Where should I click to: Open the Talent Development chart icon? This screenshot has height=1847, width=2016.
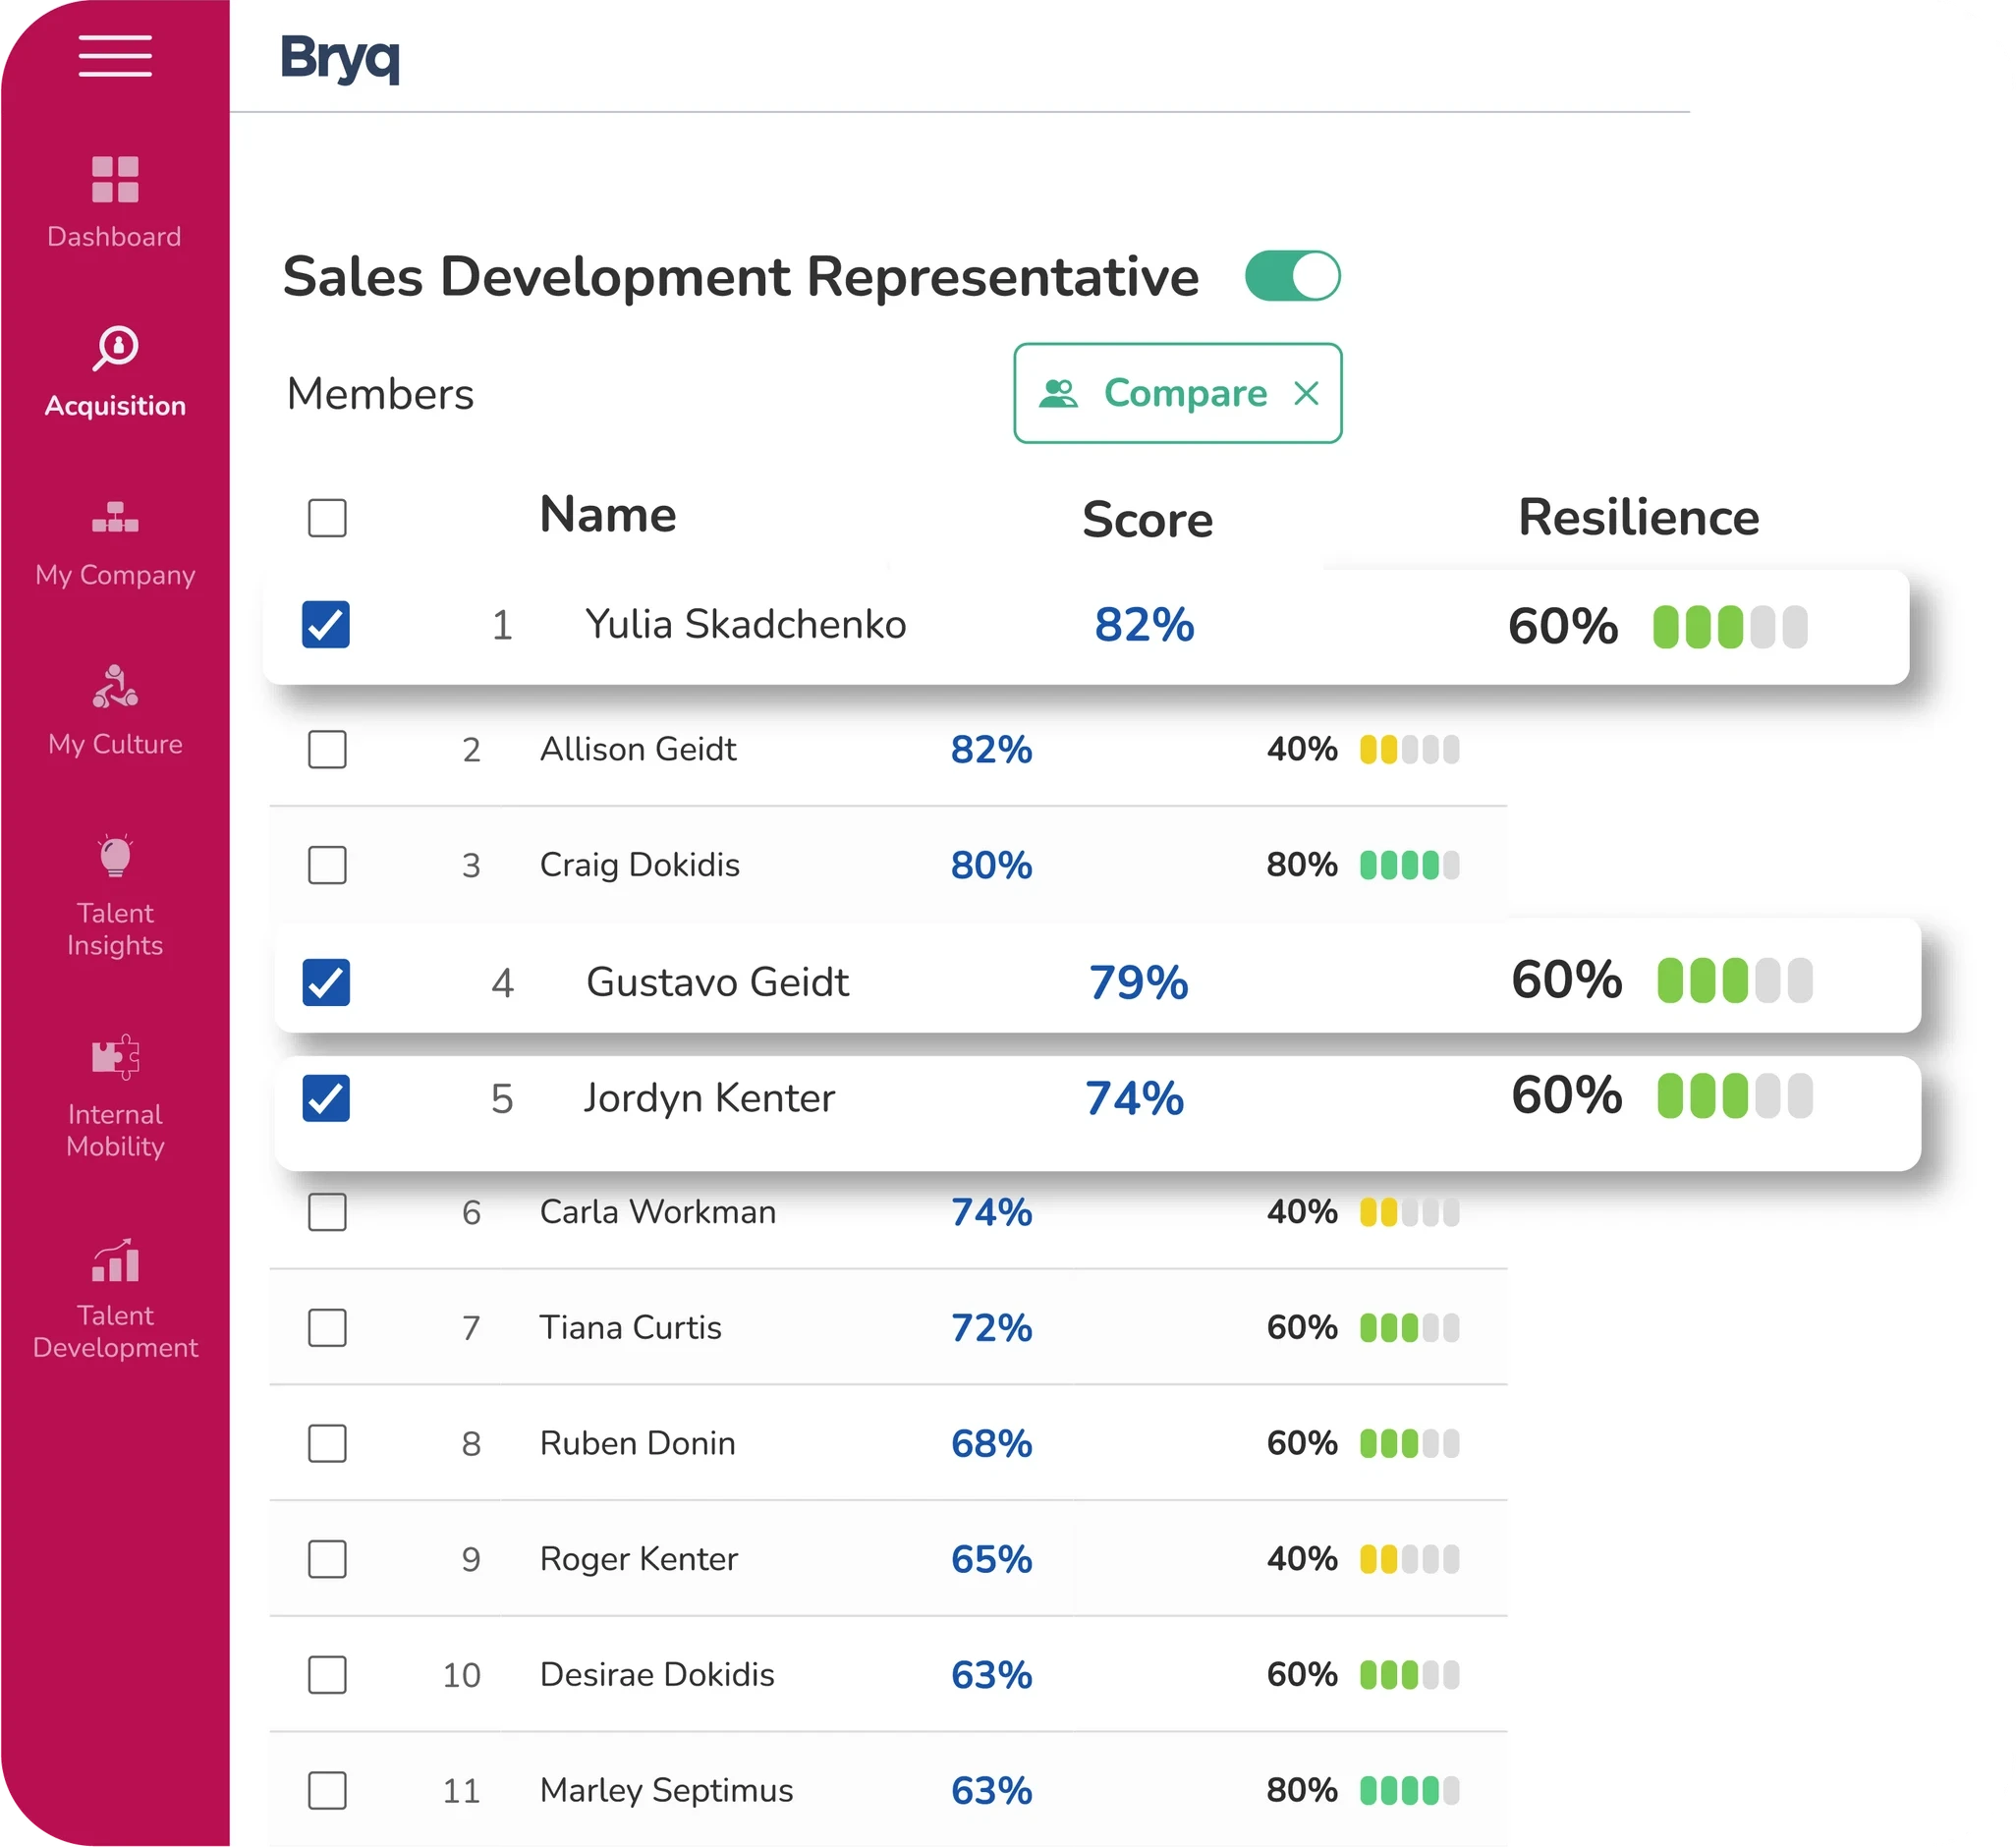point(115,1260)
